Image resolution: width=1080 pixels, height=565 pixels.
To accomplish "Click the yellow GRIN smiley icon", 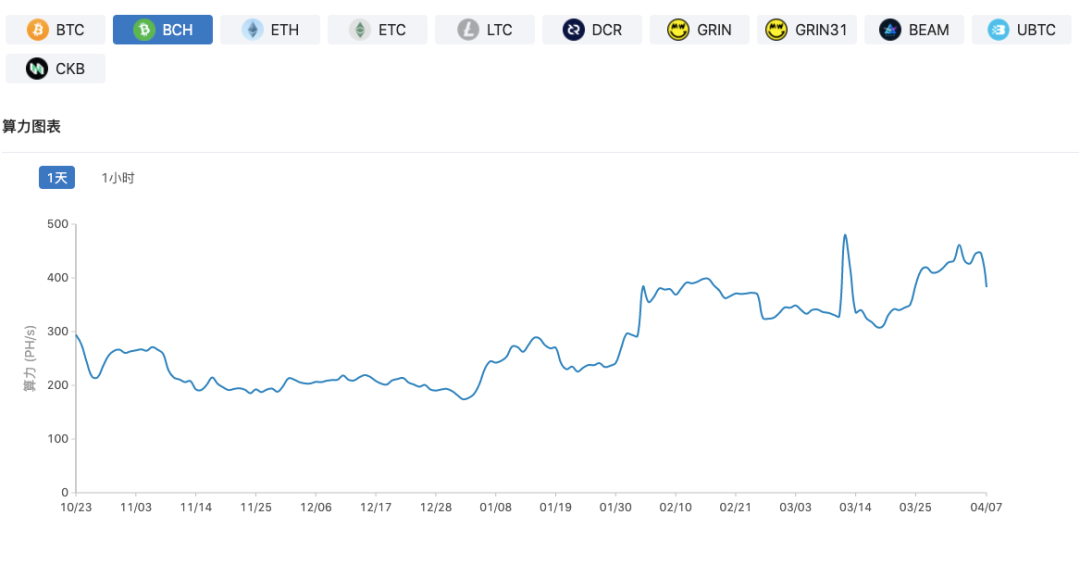I will pyautogui.click(x=679, y=30).
